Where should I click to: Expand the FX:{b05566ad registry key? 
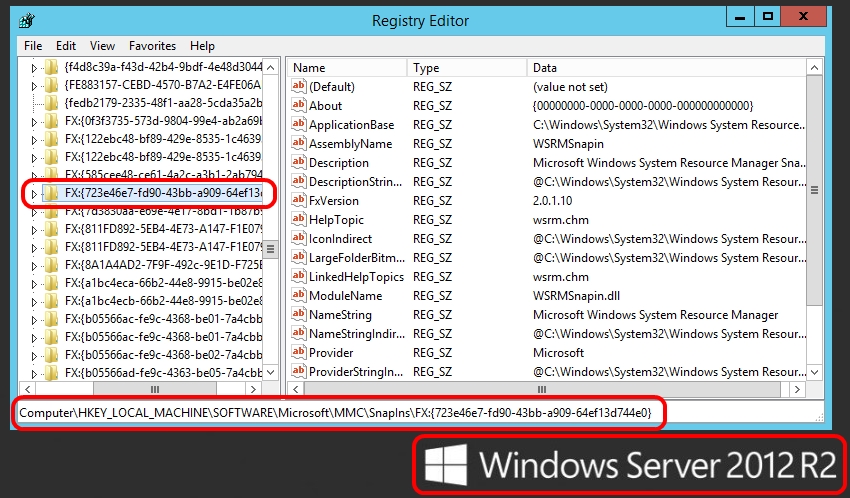[x=34, y=374]
